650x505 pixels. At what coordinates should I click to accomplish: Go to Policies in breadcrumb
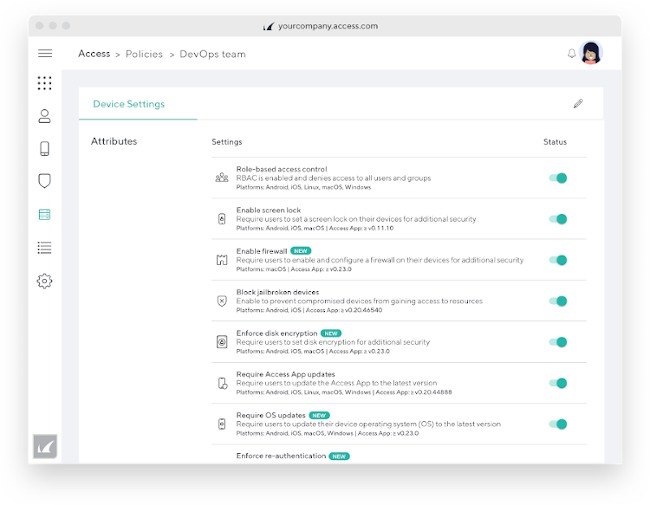(x=144, y=54)
